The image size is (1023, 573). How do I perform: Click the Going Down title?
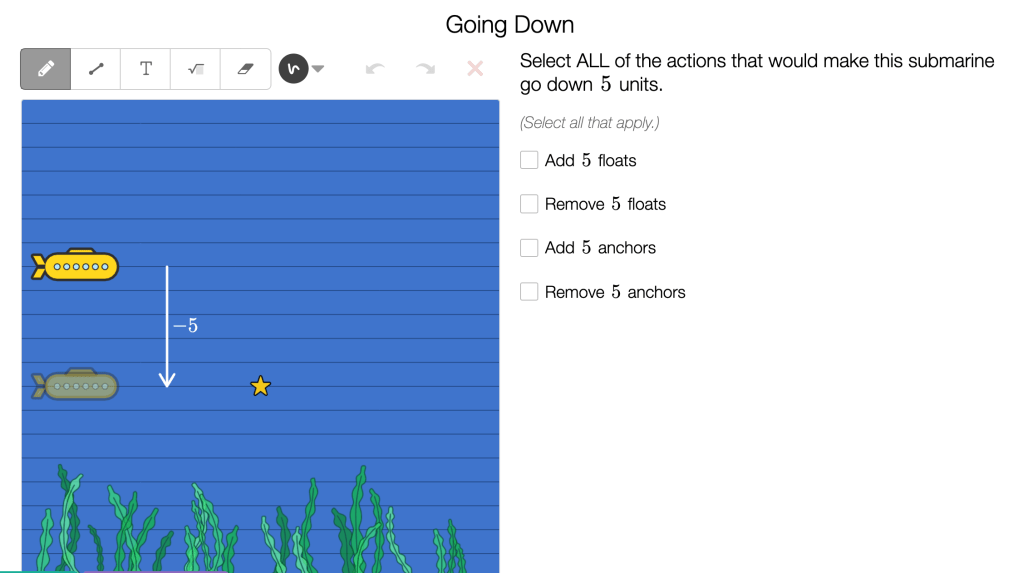510,25
